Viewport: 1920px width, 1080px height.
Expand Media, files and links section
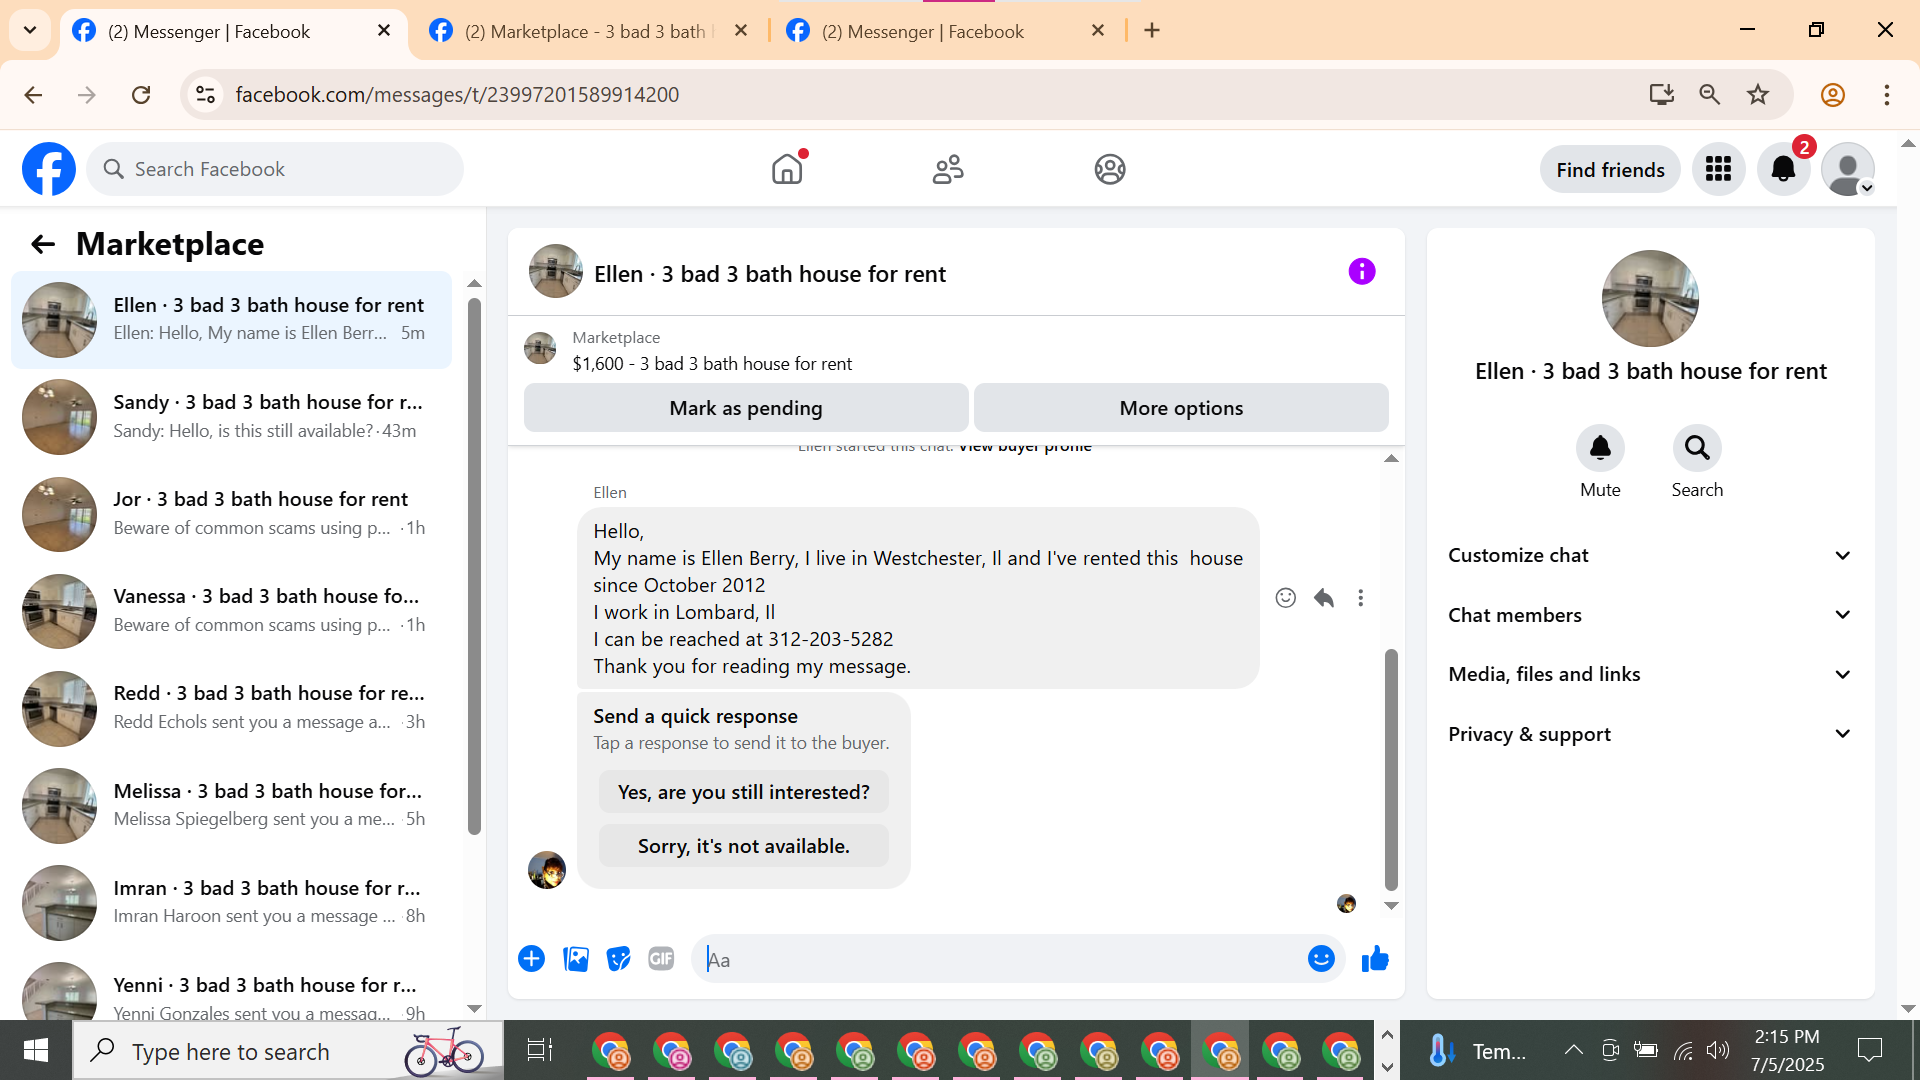pyautogui.click(x=1650, y=675)
